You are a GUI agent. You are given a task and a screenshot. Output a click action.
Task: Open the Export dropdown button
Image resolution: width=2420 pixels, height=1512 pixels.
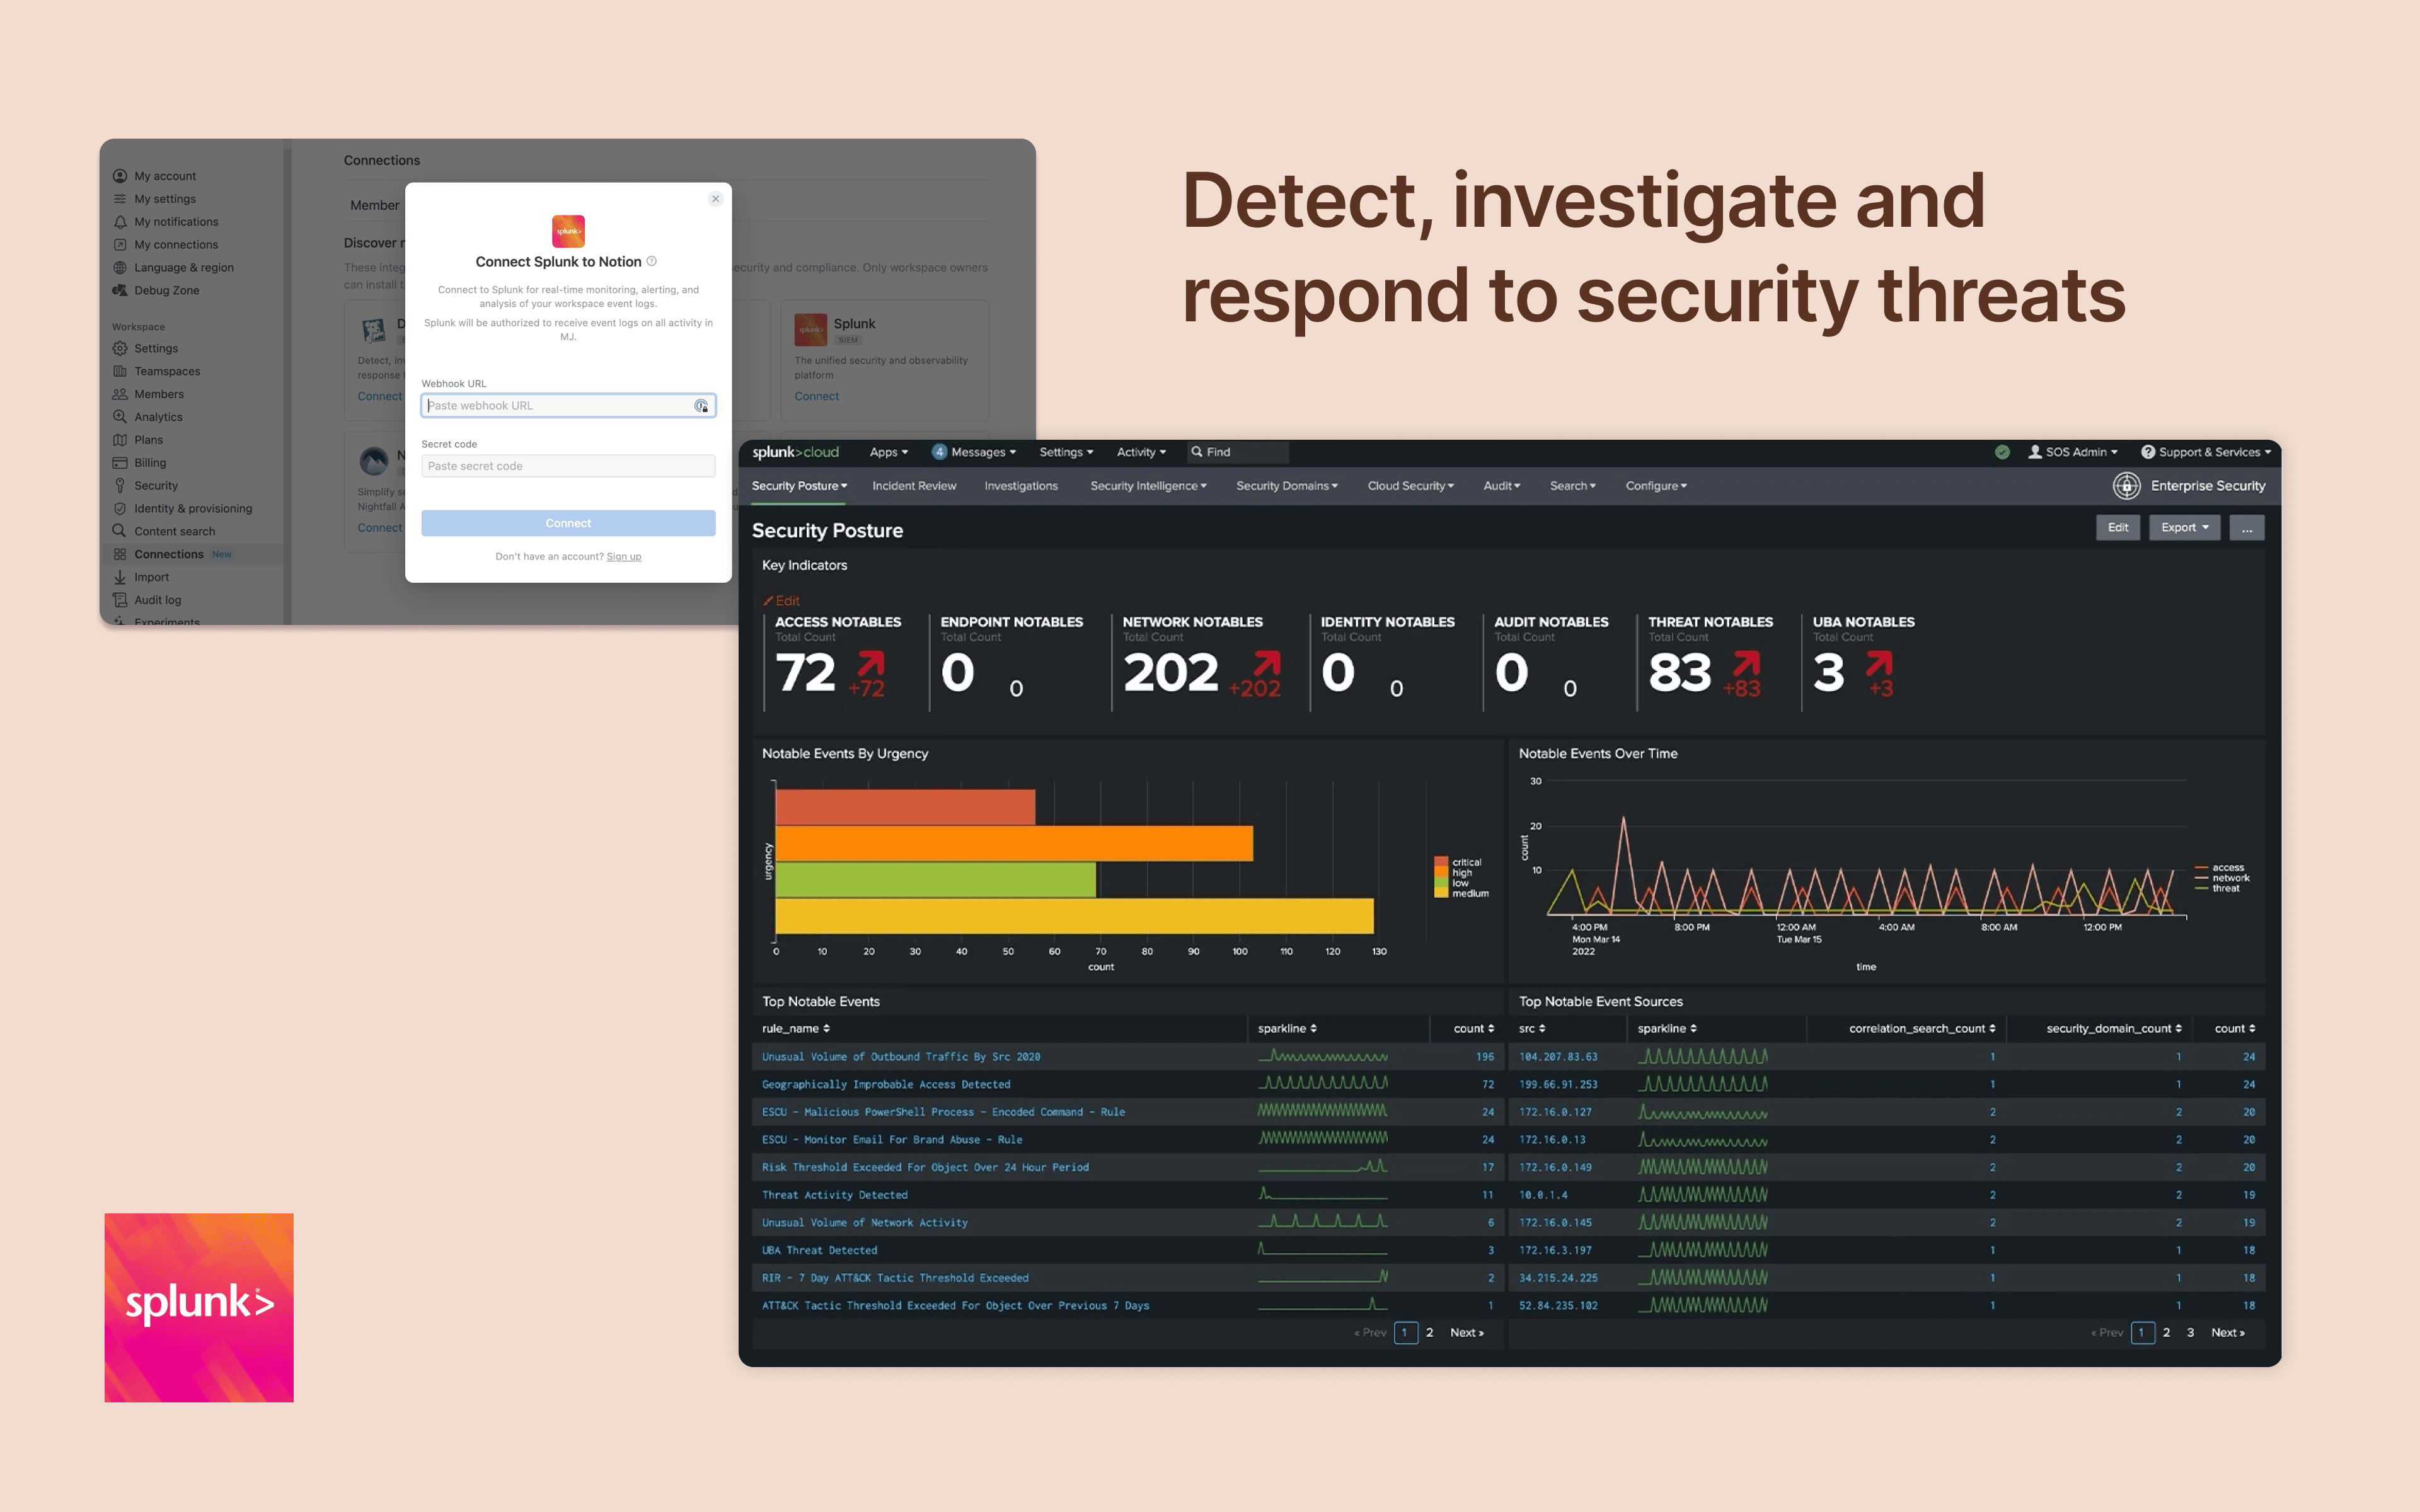(2184, 528)
